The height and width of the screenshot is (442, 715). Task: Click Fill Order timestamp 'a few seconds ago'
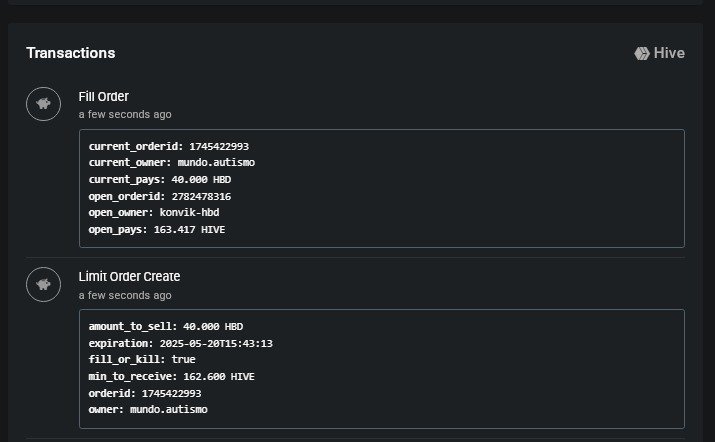coord(125,114)
